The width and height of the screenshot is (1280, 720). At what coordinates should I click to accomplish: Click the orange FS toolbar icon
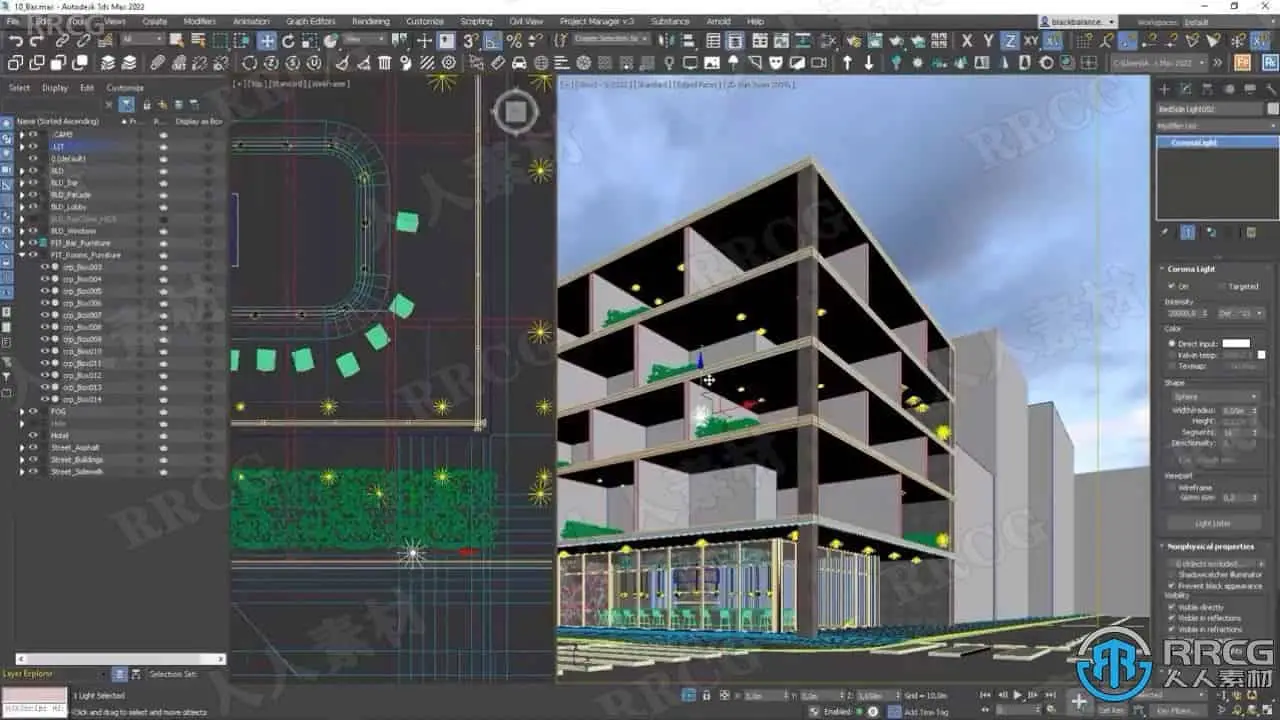(x=1243, y=62)
